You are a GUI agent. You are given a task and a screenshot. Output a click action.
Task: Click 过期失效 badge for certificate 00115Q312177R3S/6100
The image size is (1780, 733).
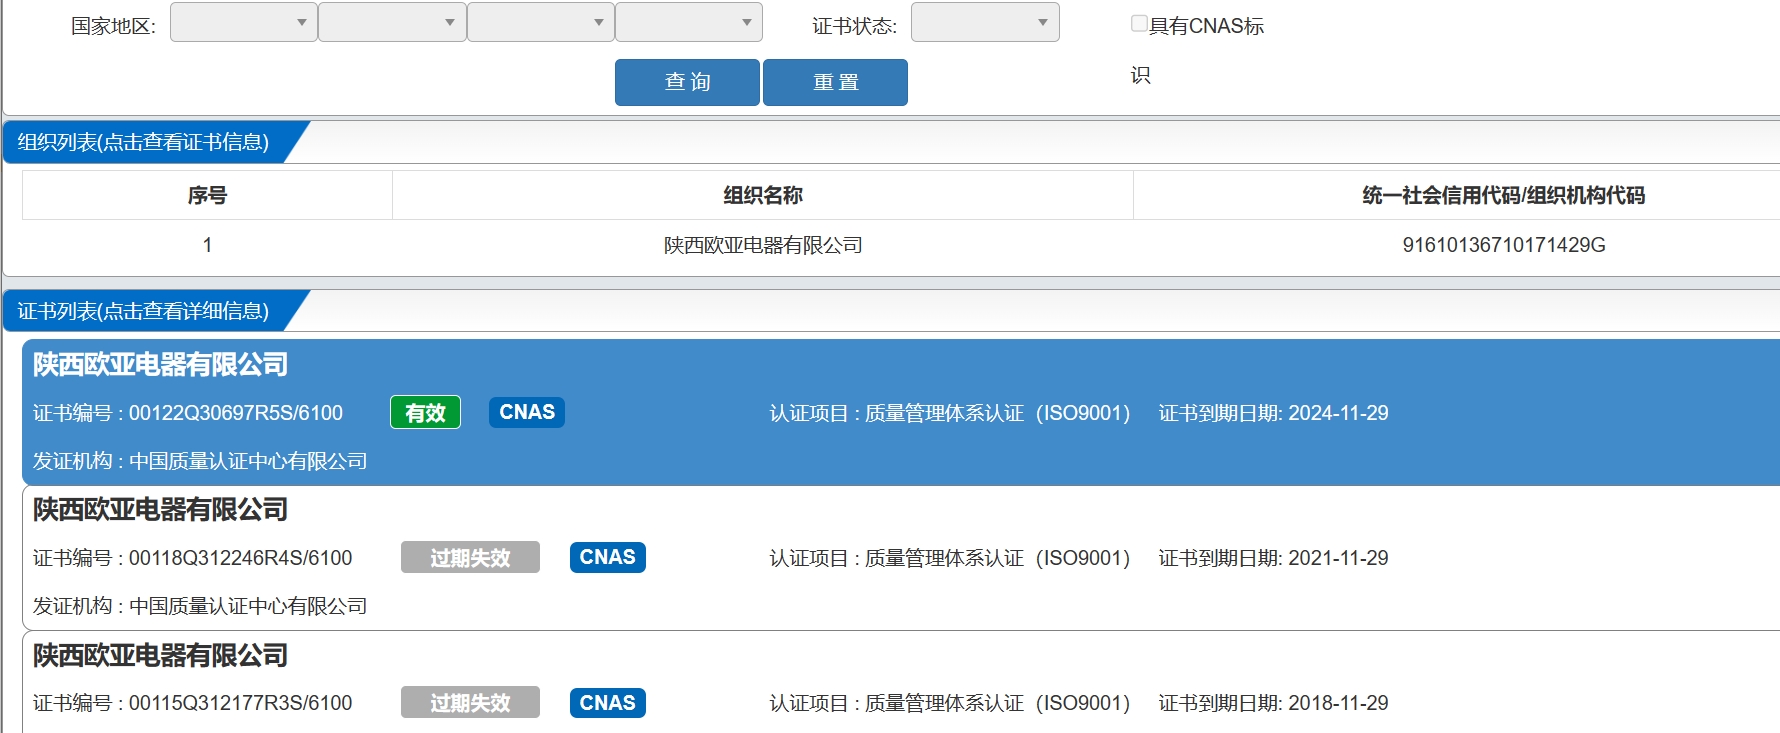click(x=470, y=702)
